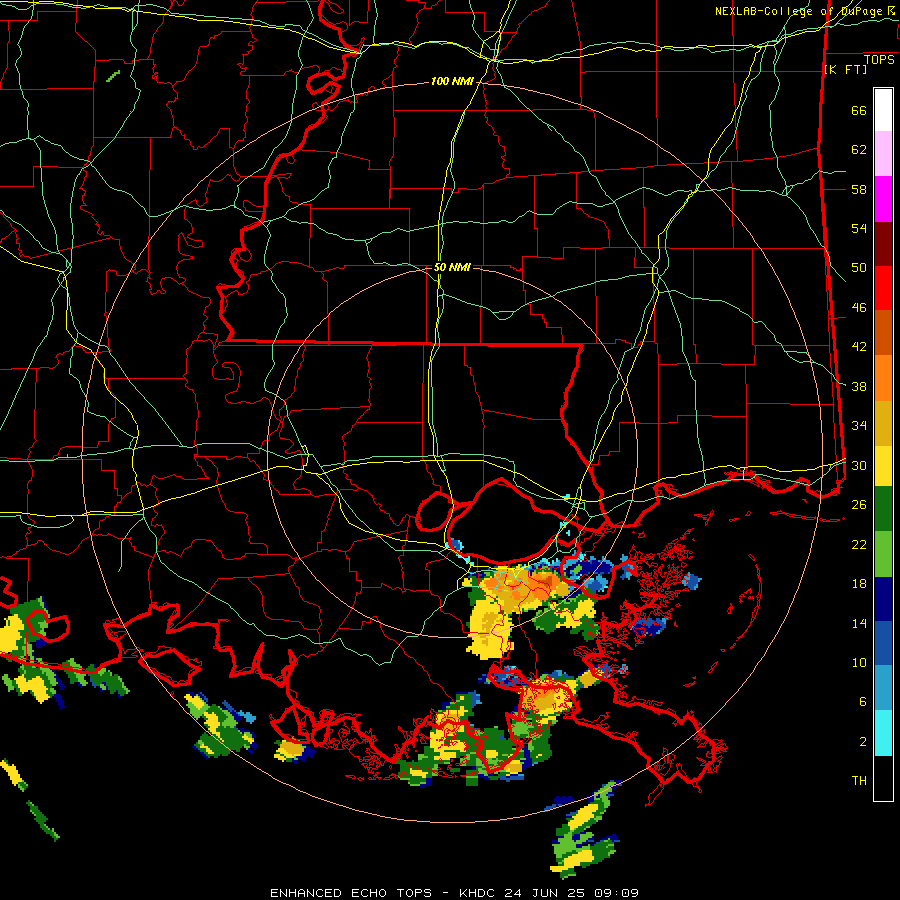Select the dark green legend swatch
The image size is (900, 900).
883,509
